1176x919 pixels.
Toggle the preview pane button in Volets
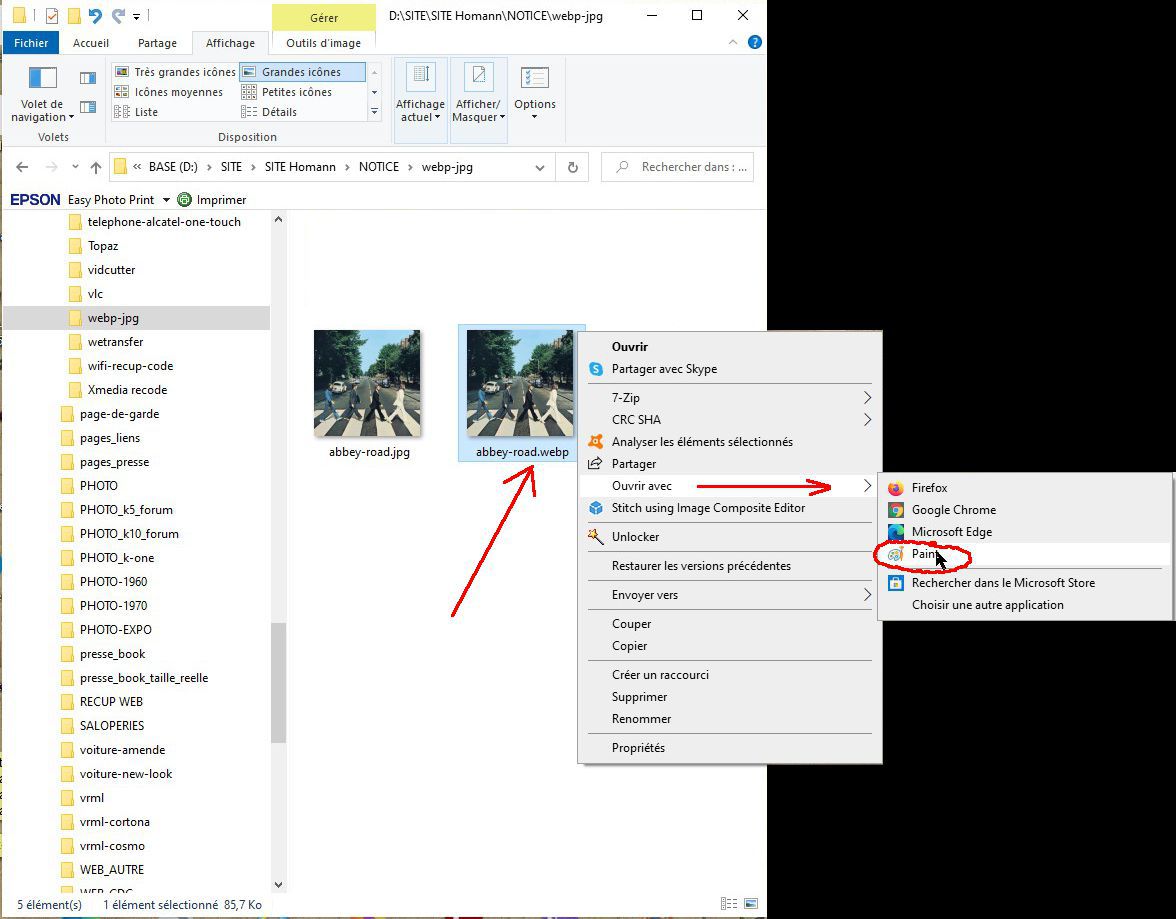pyautogui.click(x=88, y=78)
